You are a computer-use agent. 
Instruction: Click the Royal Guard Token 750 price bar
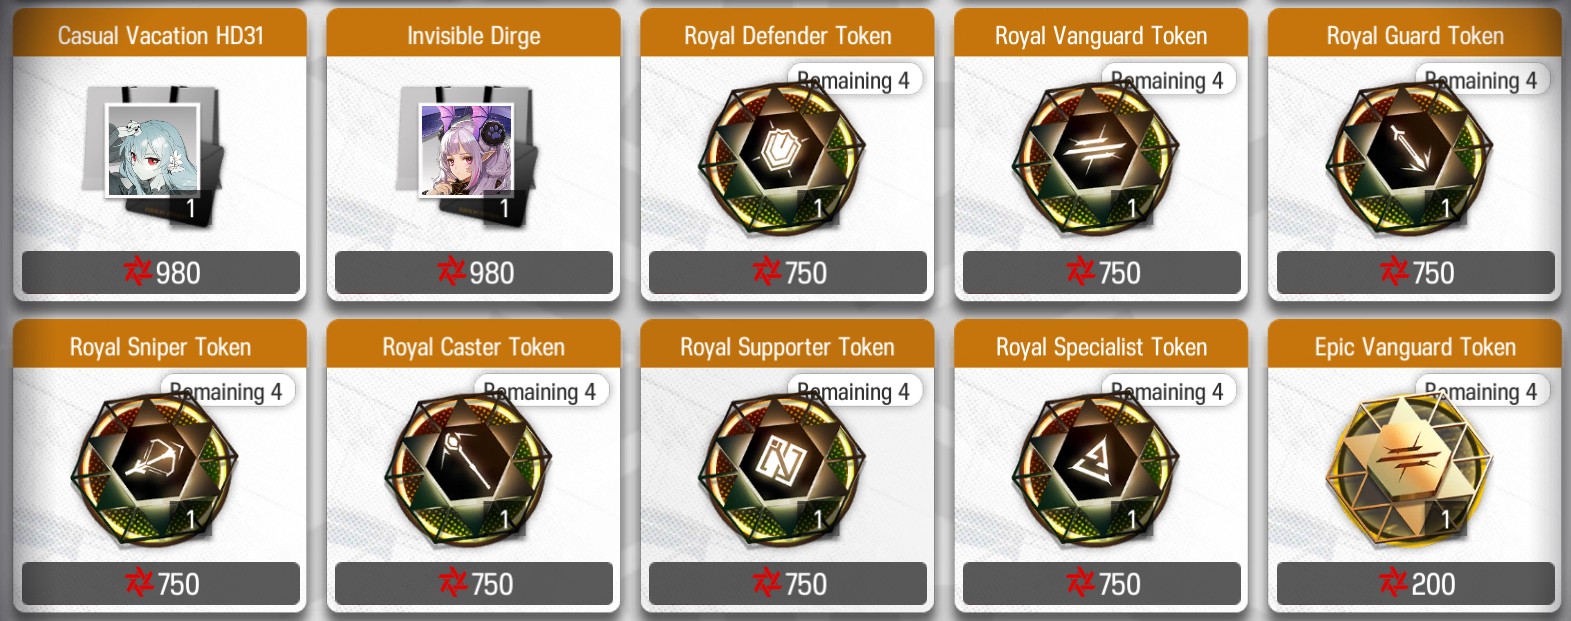click(1416, 272)
